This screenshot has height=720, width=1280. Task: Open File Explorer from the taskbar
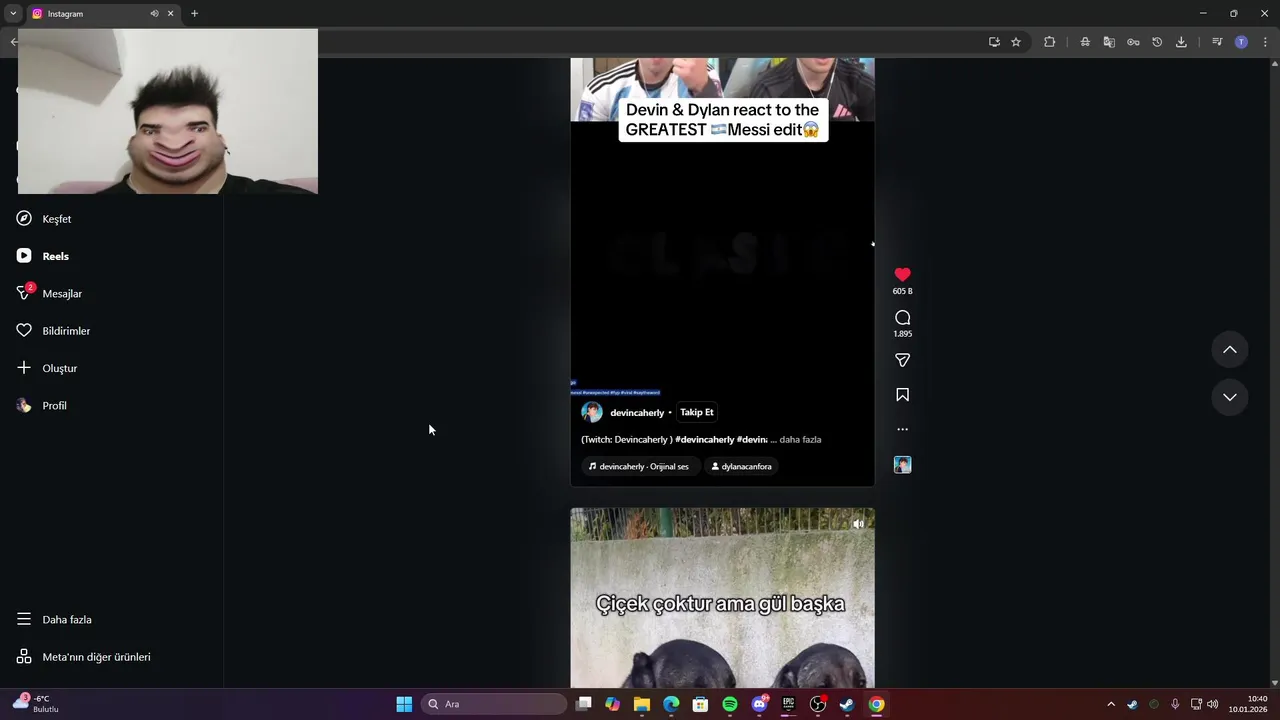pos(642,704)
